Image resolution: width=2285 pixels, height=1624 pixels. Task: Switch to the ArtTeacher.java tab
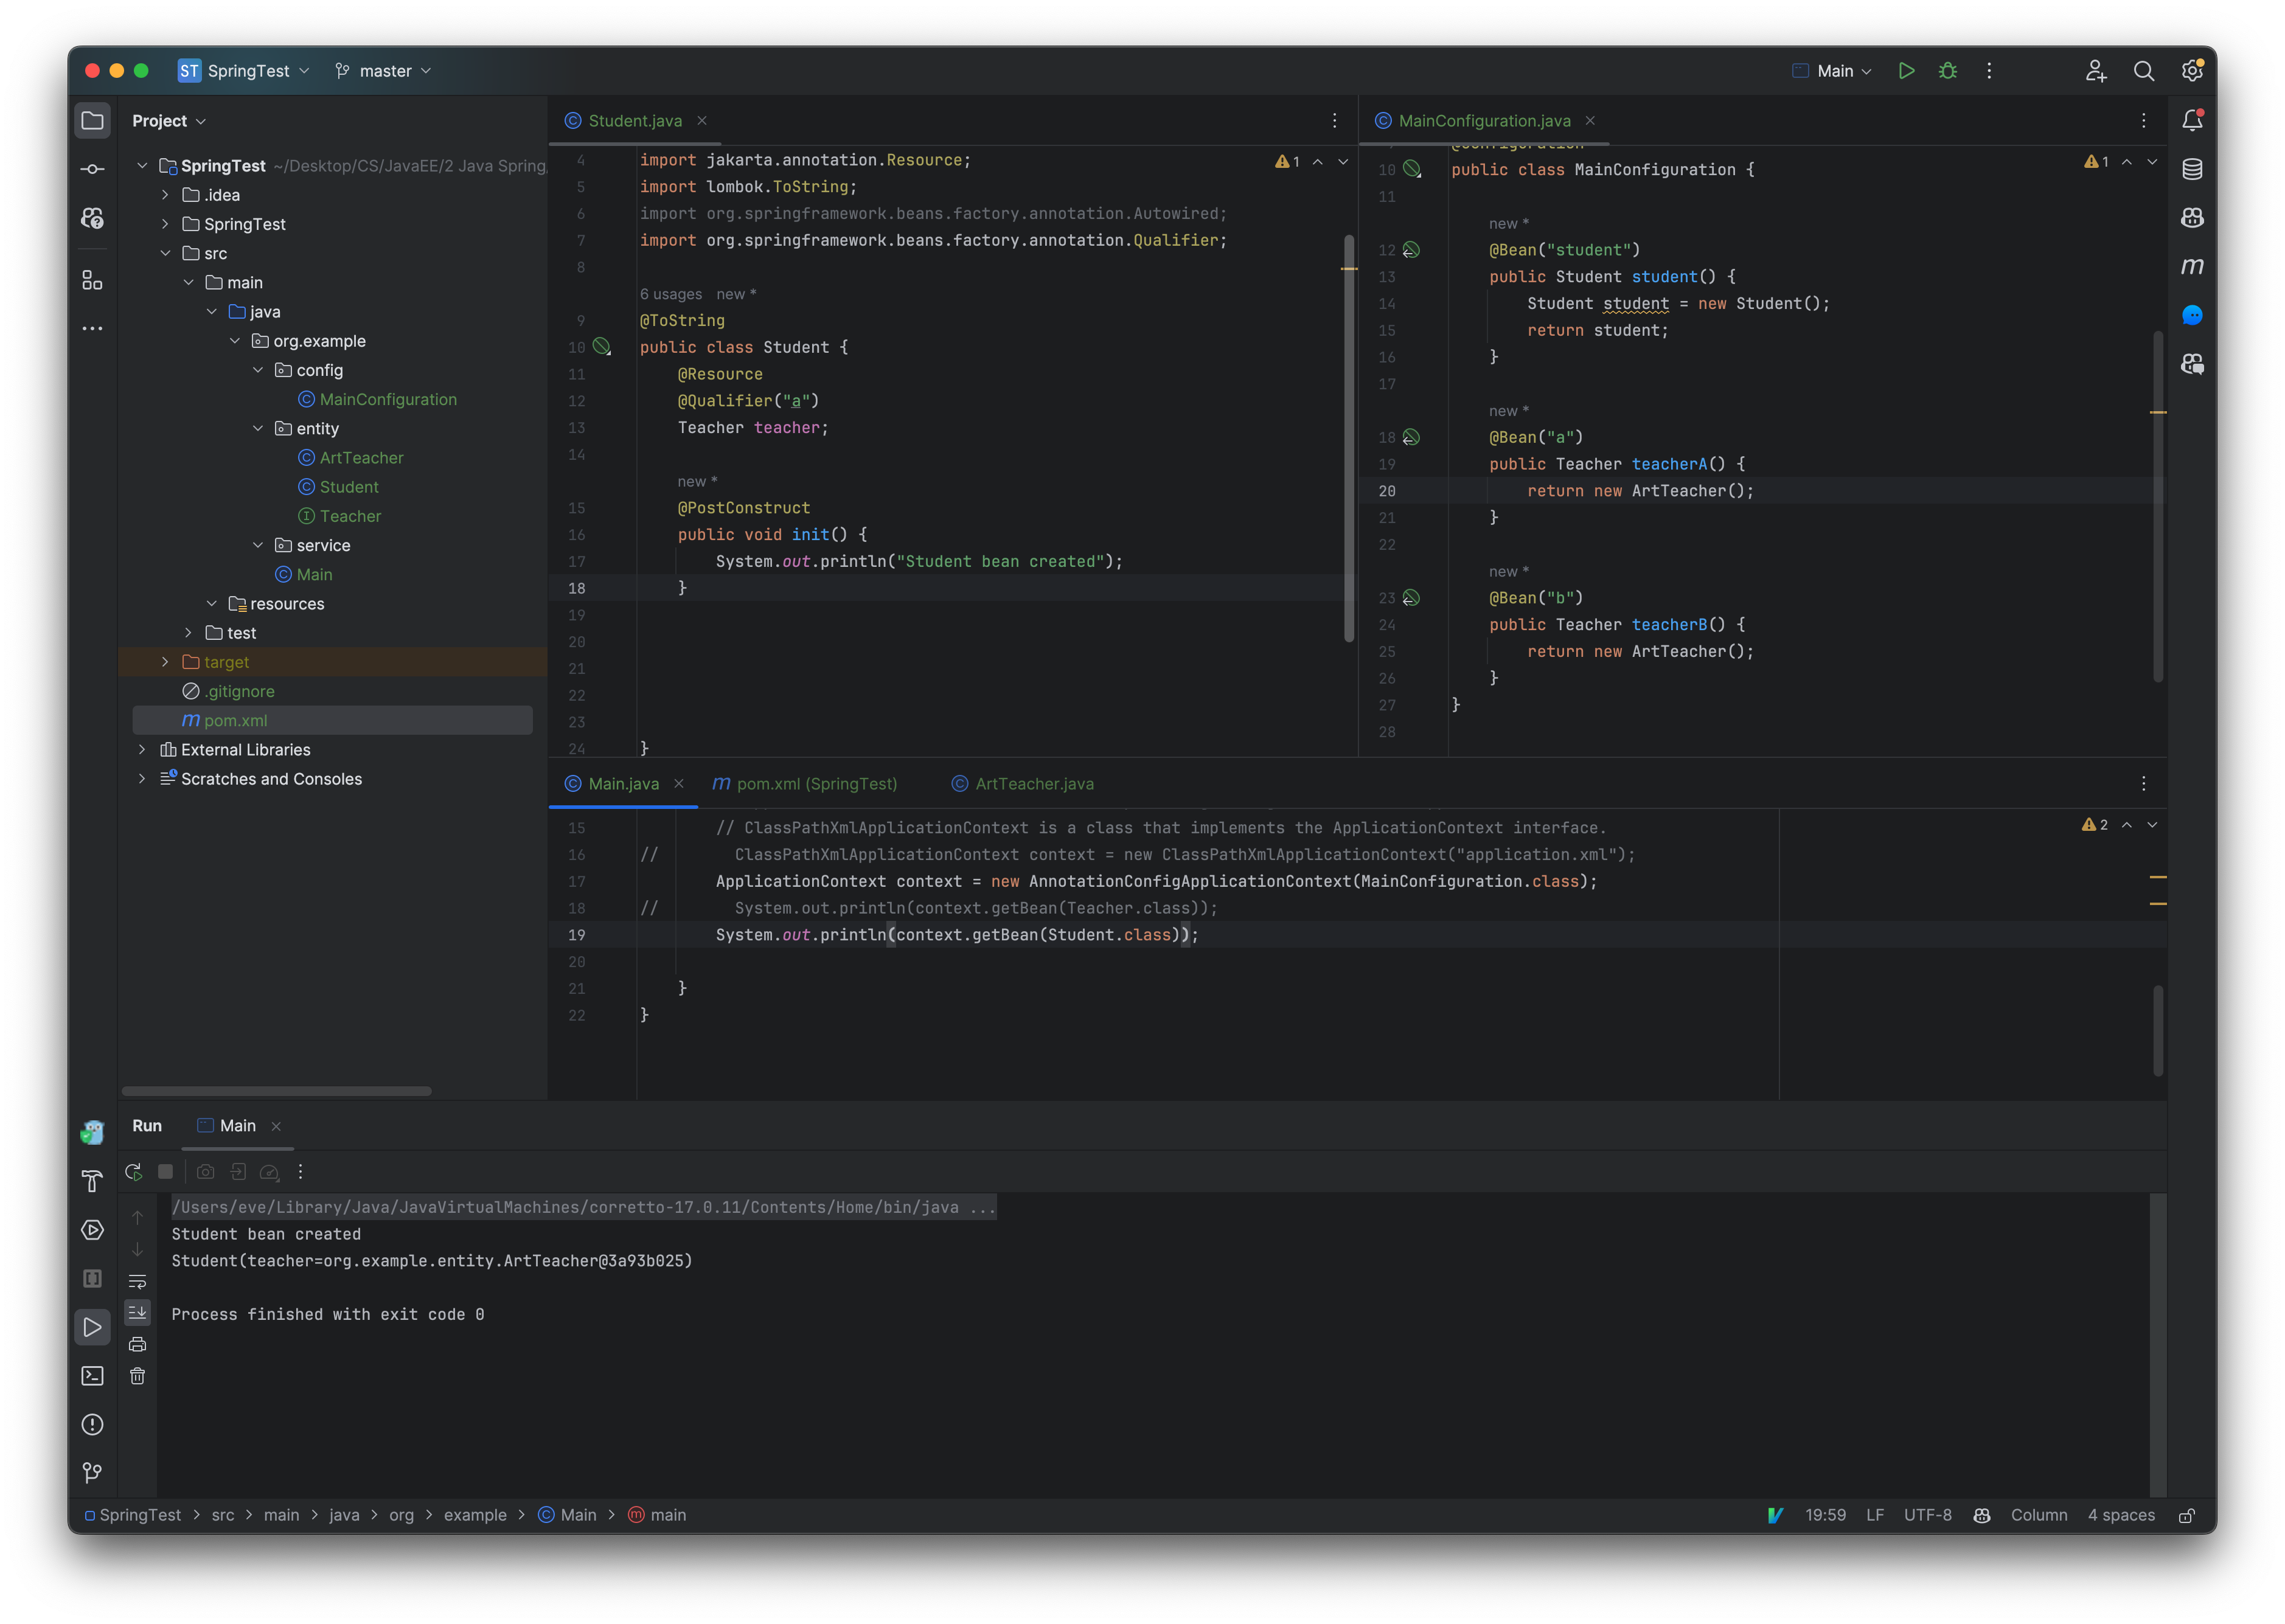pos(1033,784)
